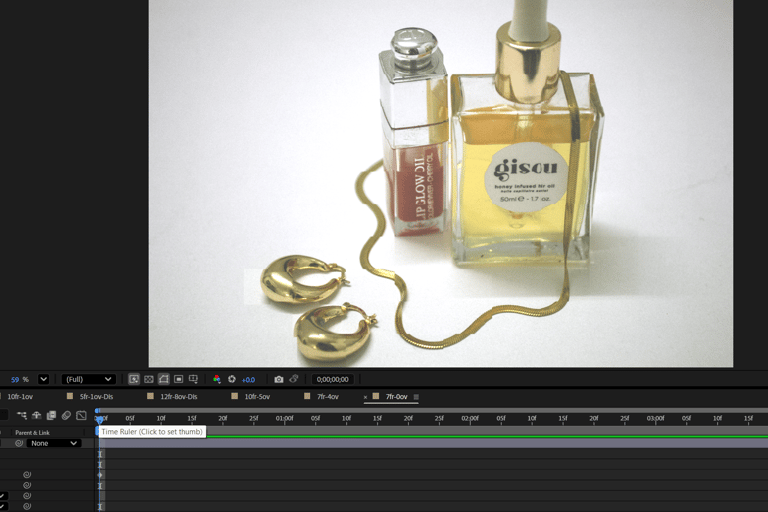This screenshot has width=768, height=512.
Task: Open the None parent layer dropdown
Action: click(53, 443)
